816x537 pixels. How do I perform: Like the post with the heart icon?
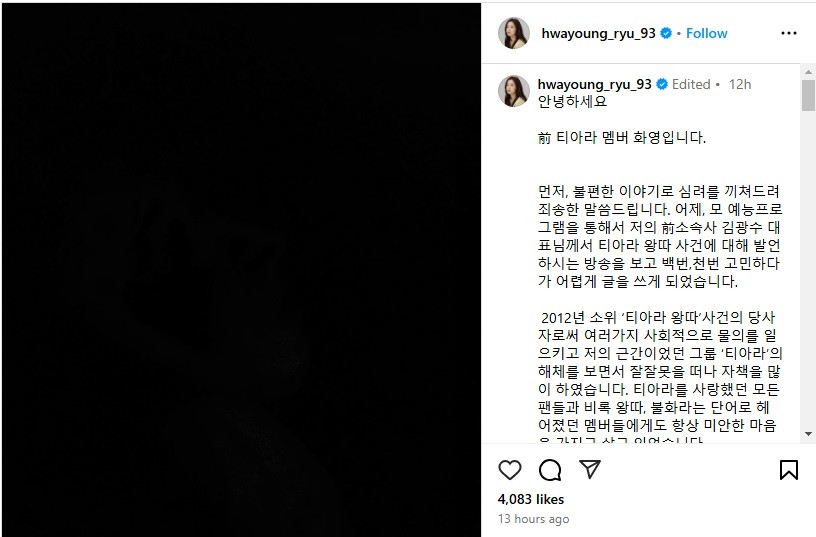tap(509, 470)
